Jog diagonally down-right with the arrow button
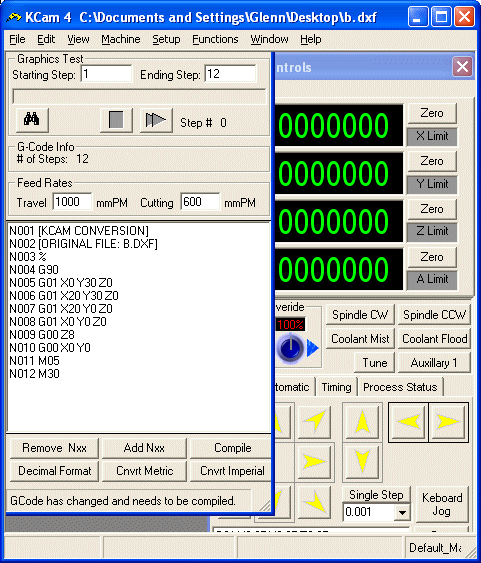481x563 pixels. pyautogui.click(x=314, y=502)
